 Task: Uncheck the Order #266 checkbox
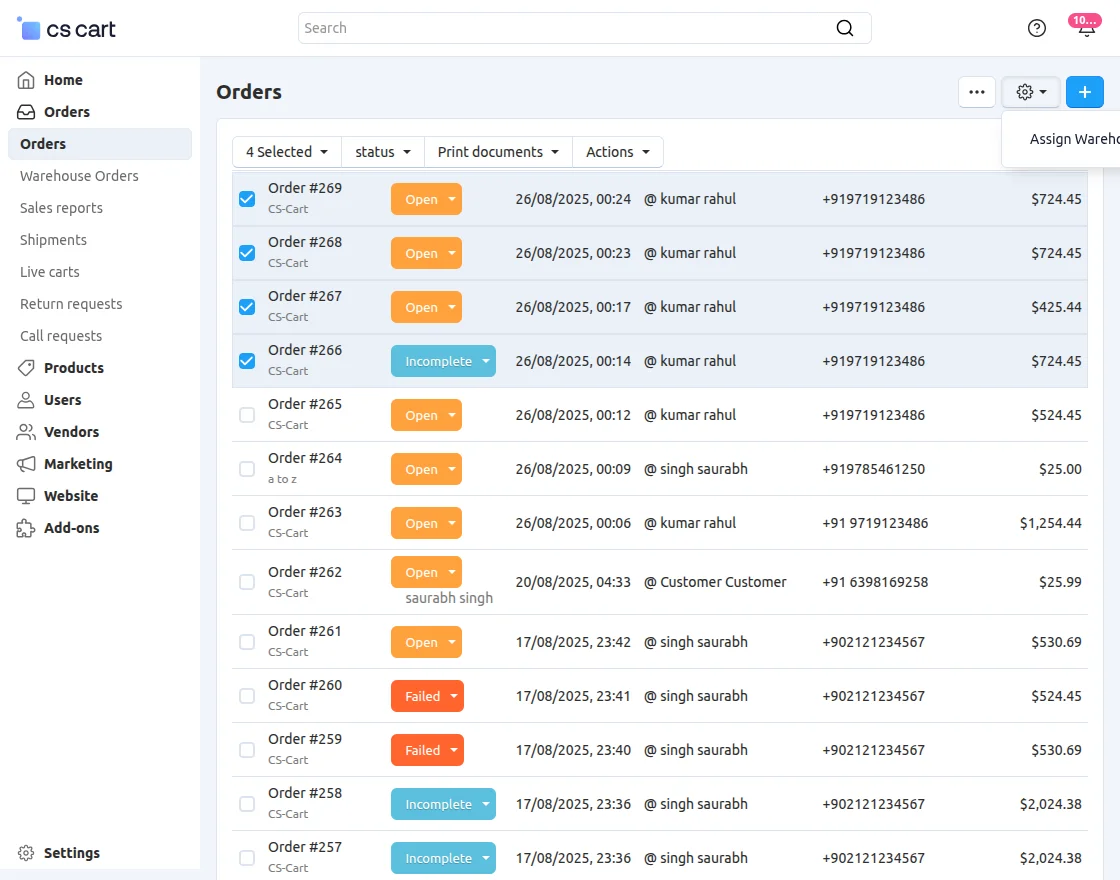(247, 361)
